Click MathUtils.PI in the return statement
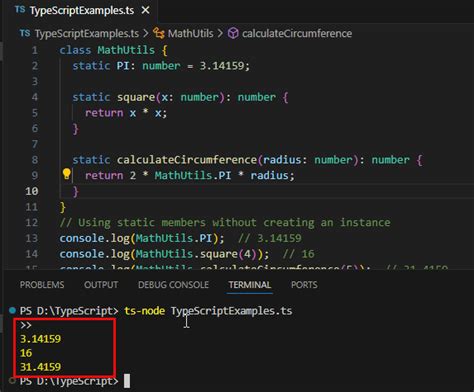Image resolution: width=474 pixels, height=392 pixels. tap(193, 175)
